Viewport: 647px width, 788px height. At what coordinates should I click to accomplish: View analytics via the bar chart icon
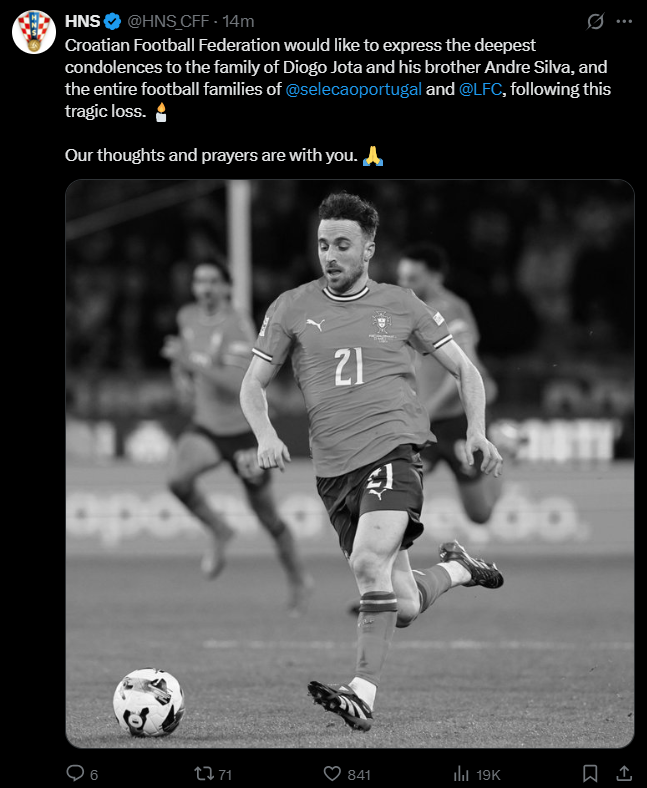(x=461, y=773)
